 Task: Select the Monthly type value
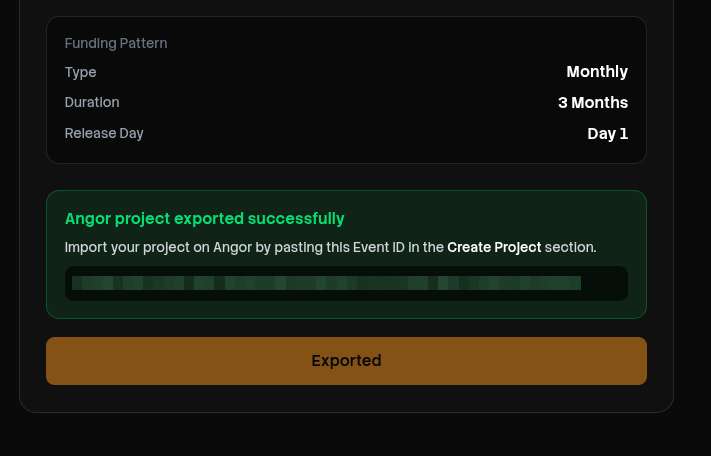click(596, 72)
